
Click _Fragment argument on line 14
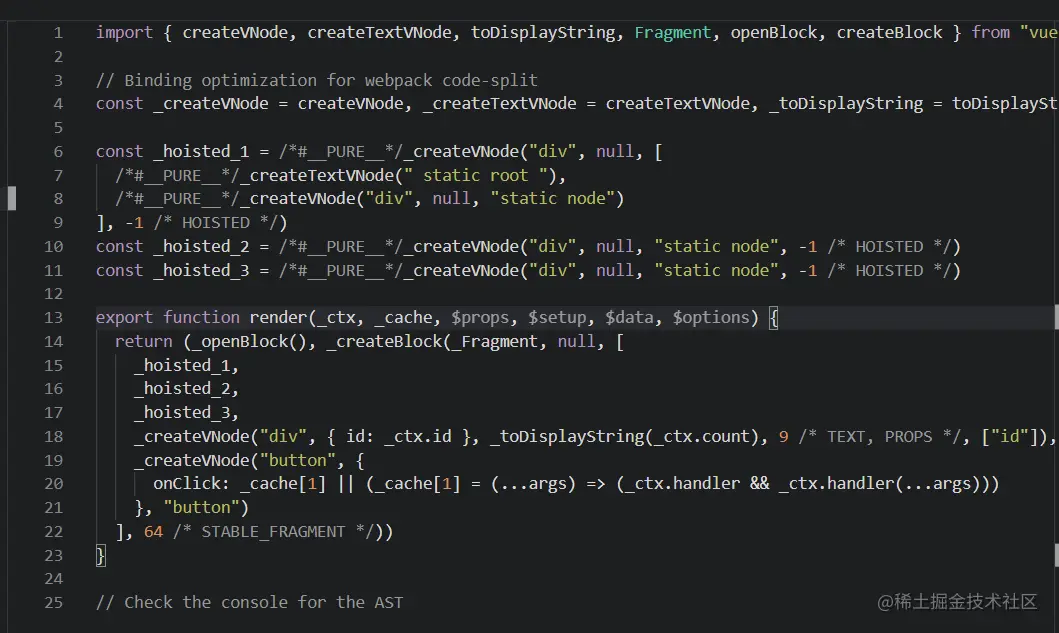(x=494, y=342)
